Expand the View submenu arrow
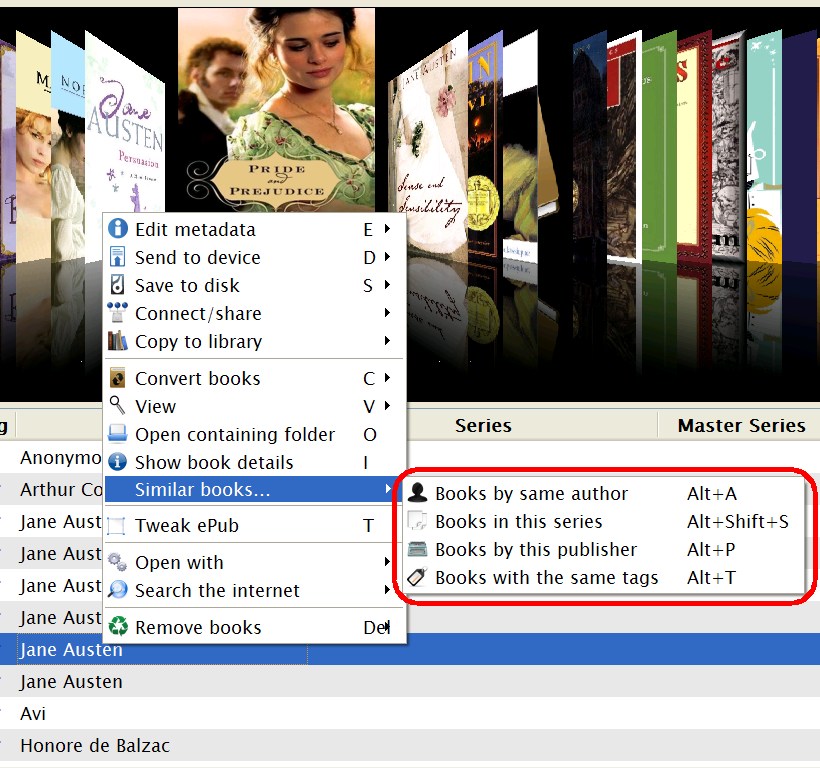 coord(388,406)
